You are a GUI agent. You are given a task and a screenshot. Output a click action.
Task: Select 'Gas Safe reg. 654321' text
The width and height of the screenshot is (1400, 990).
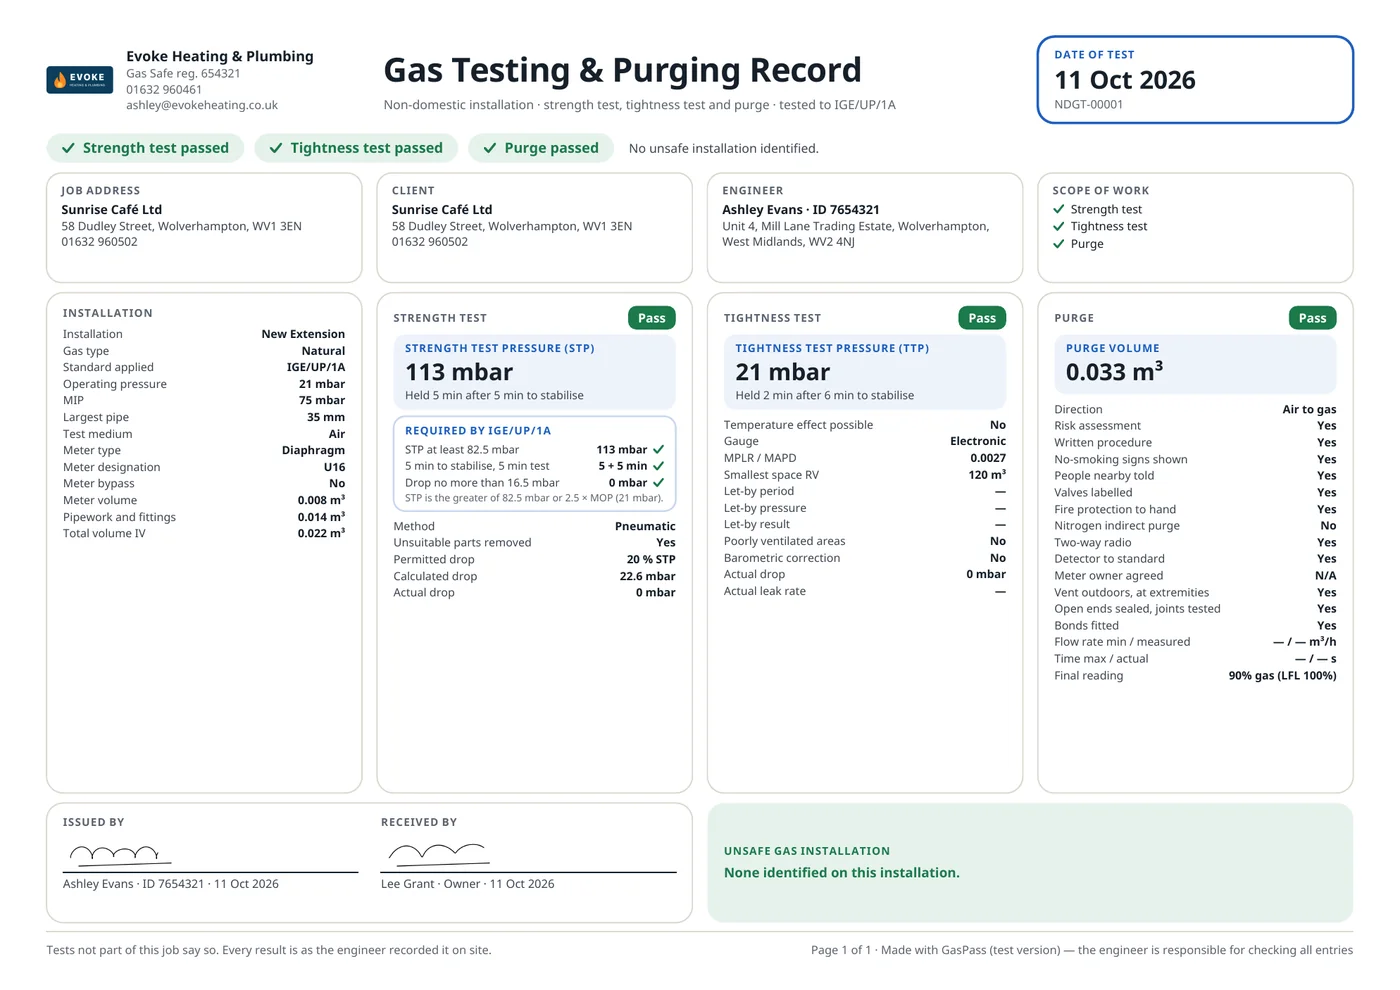(x=183, y=73)
